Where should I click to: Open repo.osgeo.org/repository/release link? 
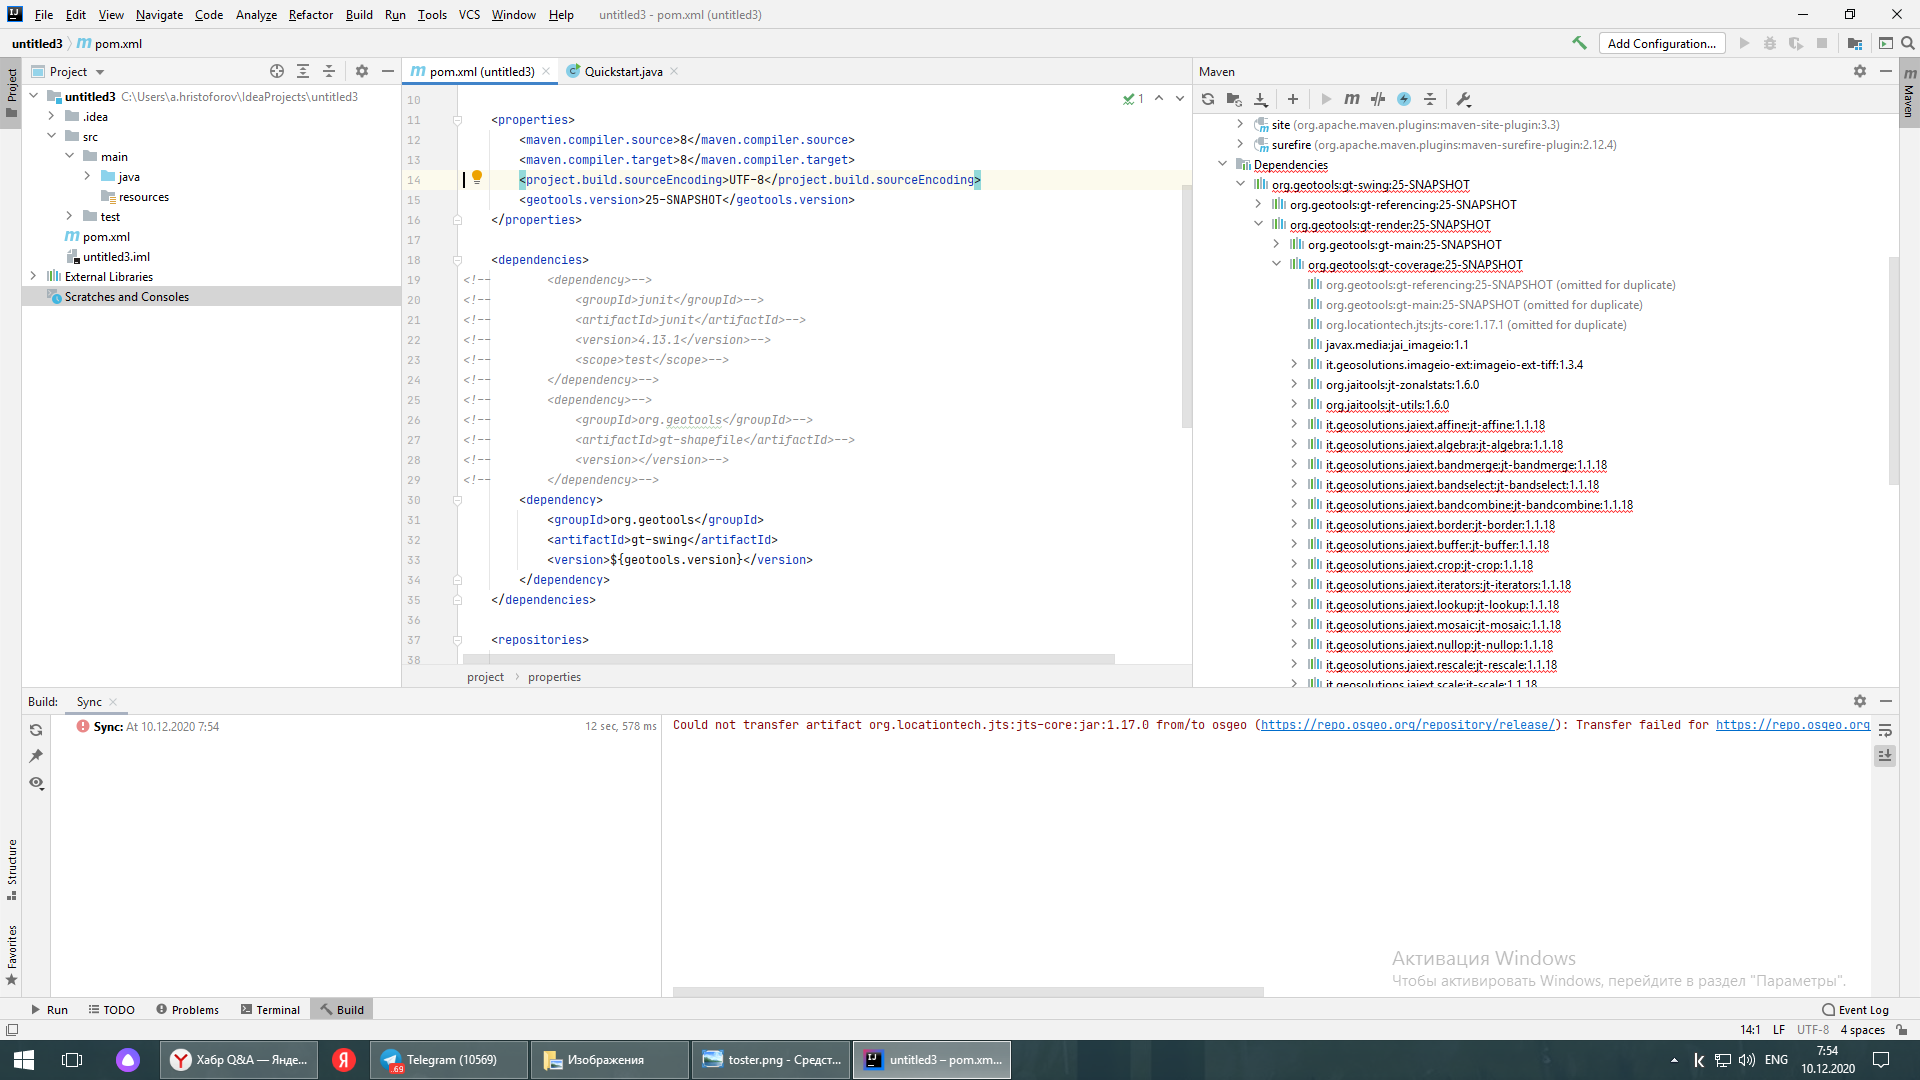point(1407,725)
